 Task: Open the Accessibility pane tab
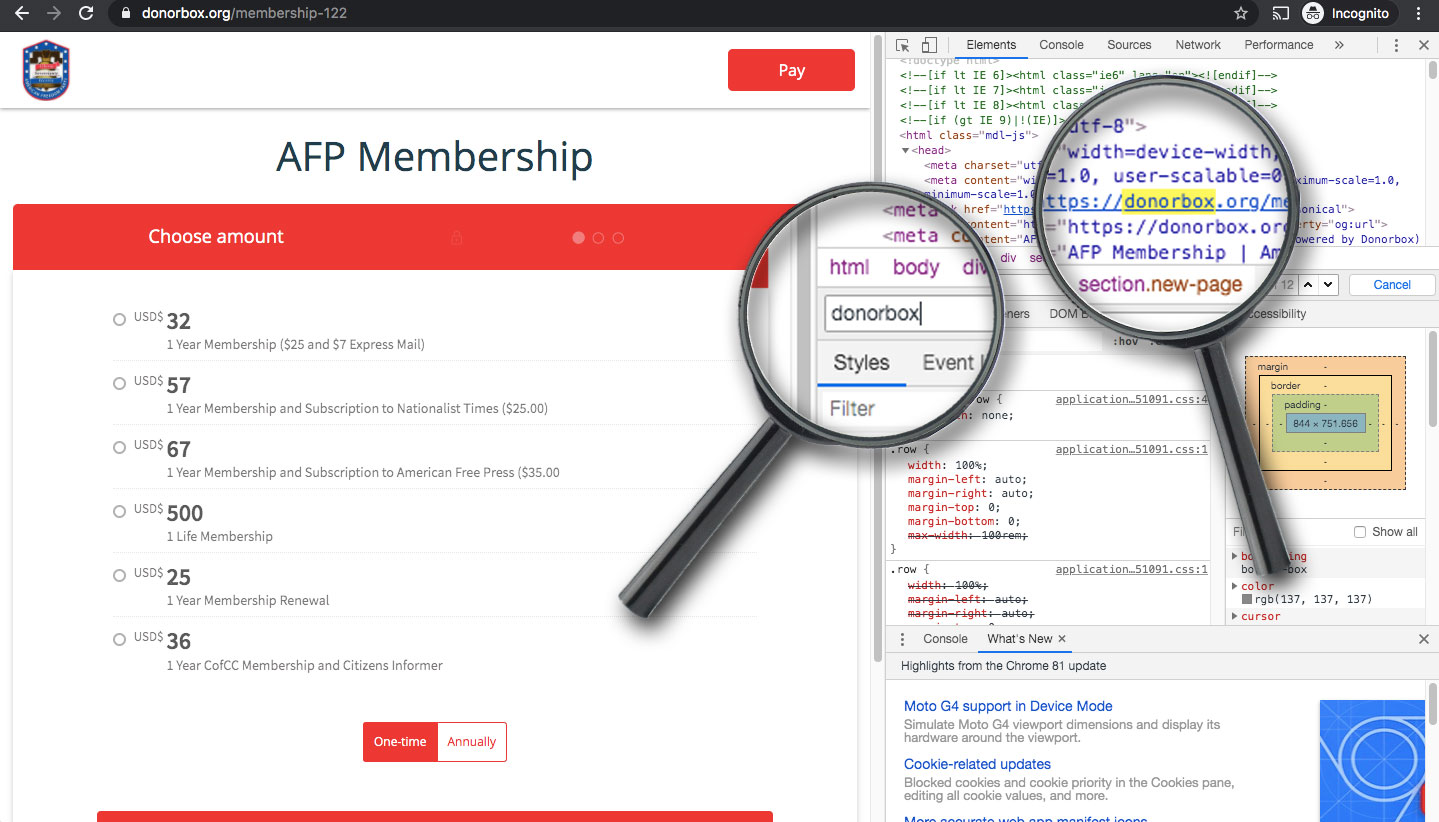1277,314
